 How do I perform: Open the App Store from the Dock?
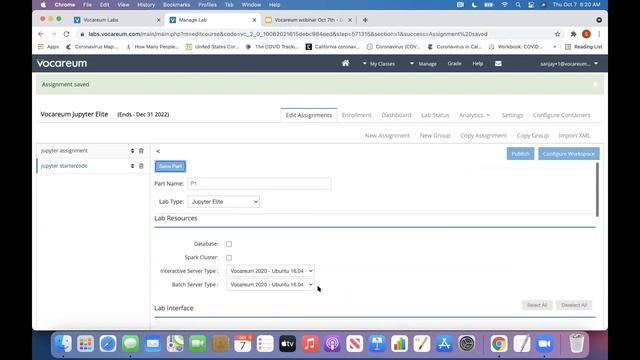click(x=444, y=344)
